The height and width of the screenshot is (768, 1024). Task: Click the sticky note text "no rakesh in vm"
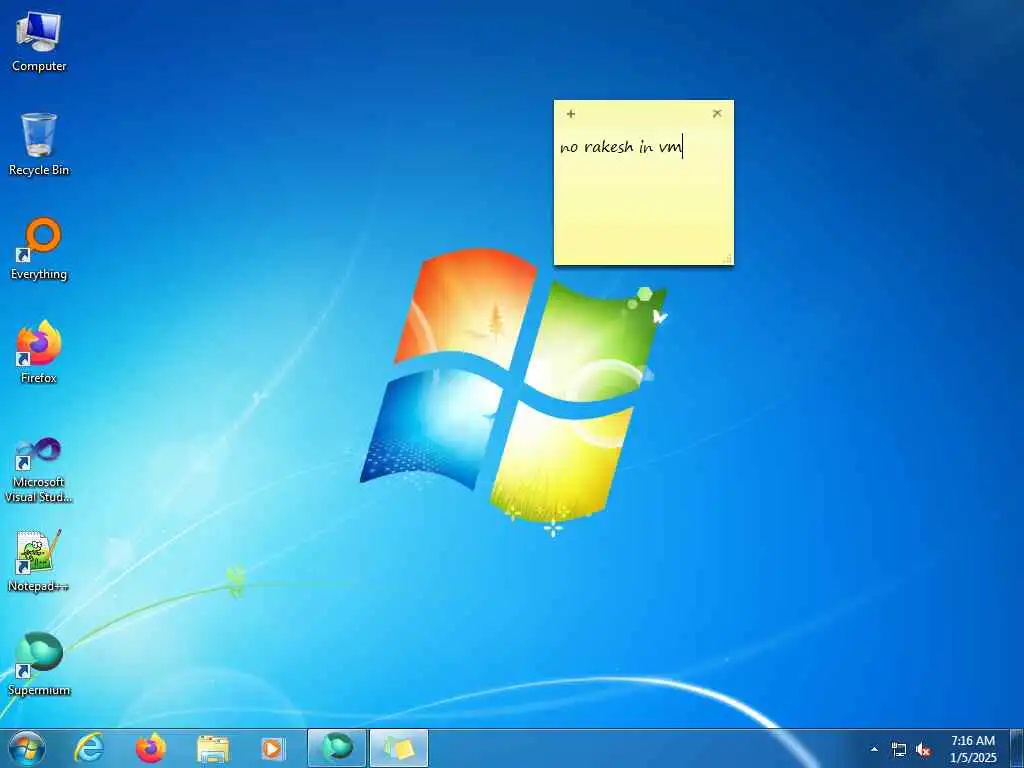point(620,147)
